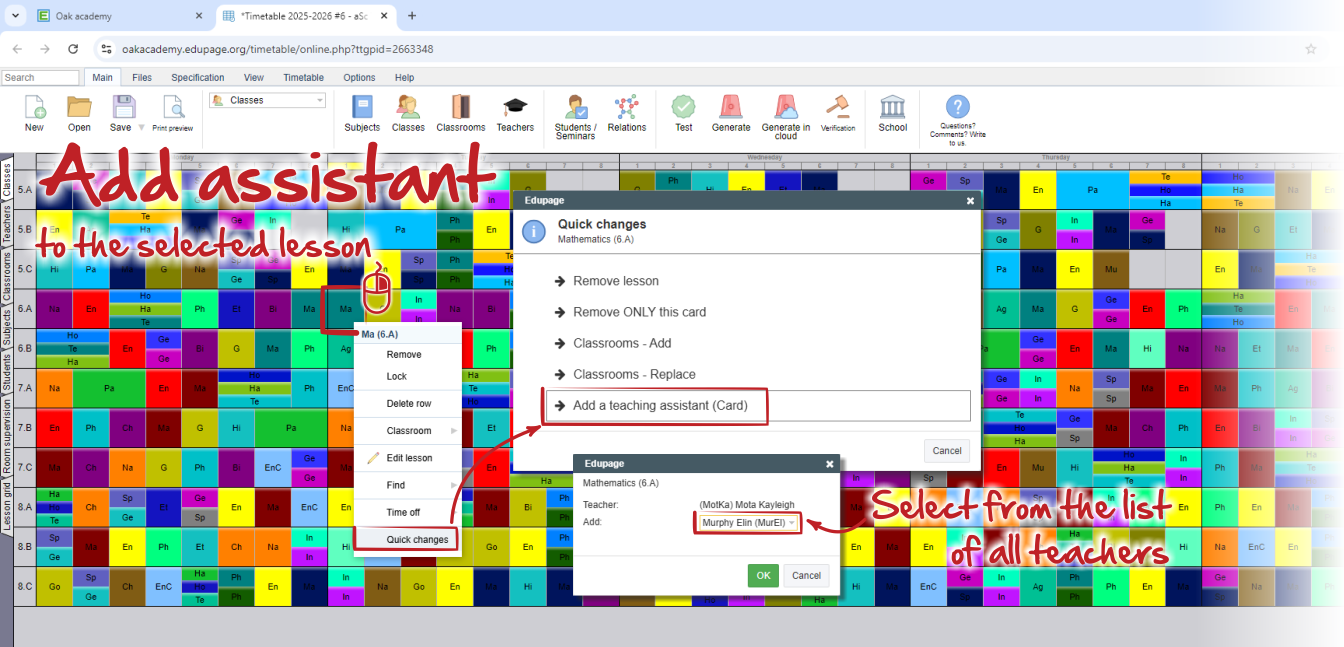Run the Verification gavel icon
Viewport: 1344px width, 647px height.
[838, 107]
